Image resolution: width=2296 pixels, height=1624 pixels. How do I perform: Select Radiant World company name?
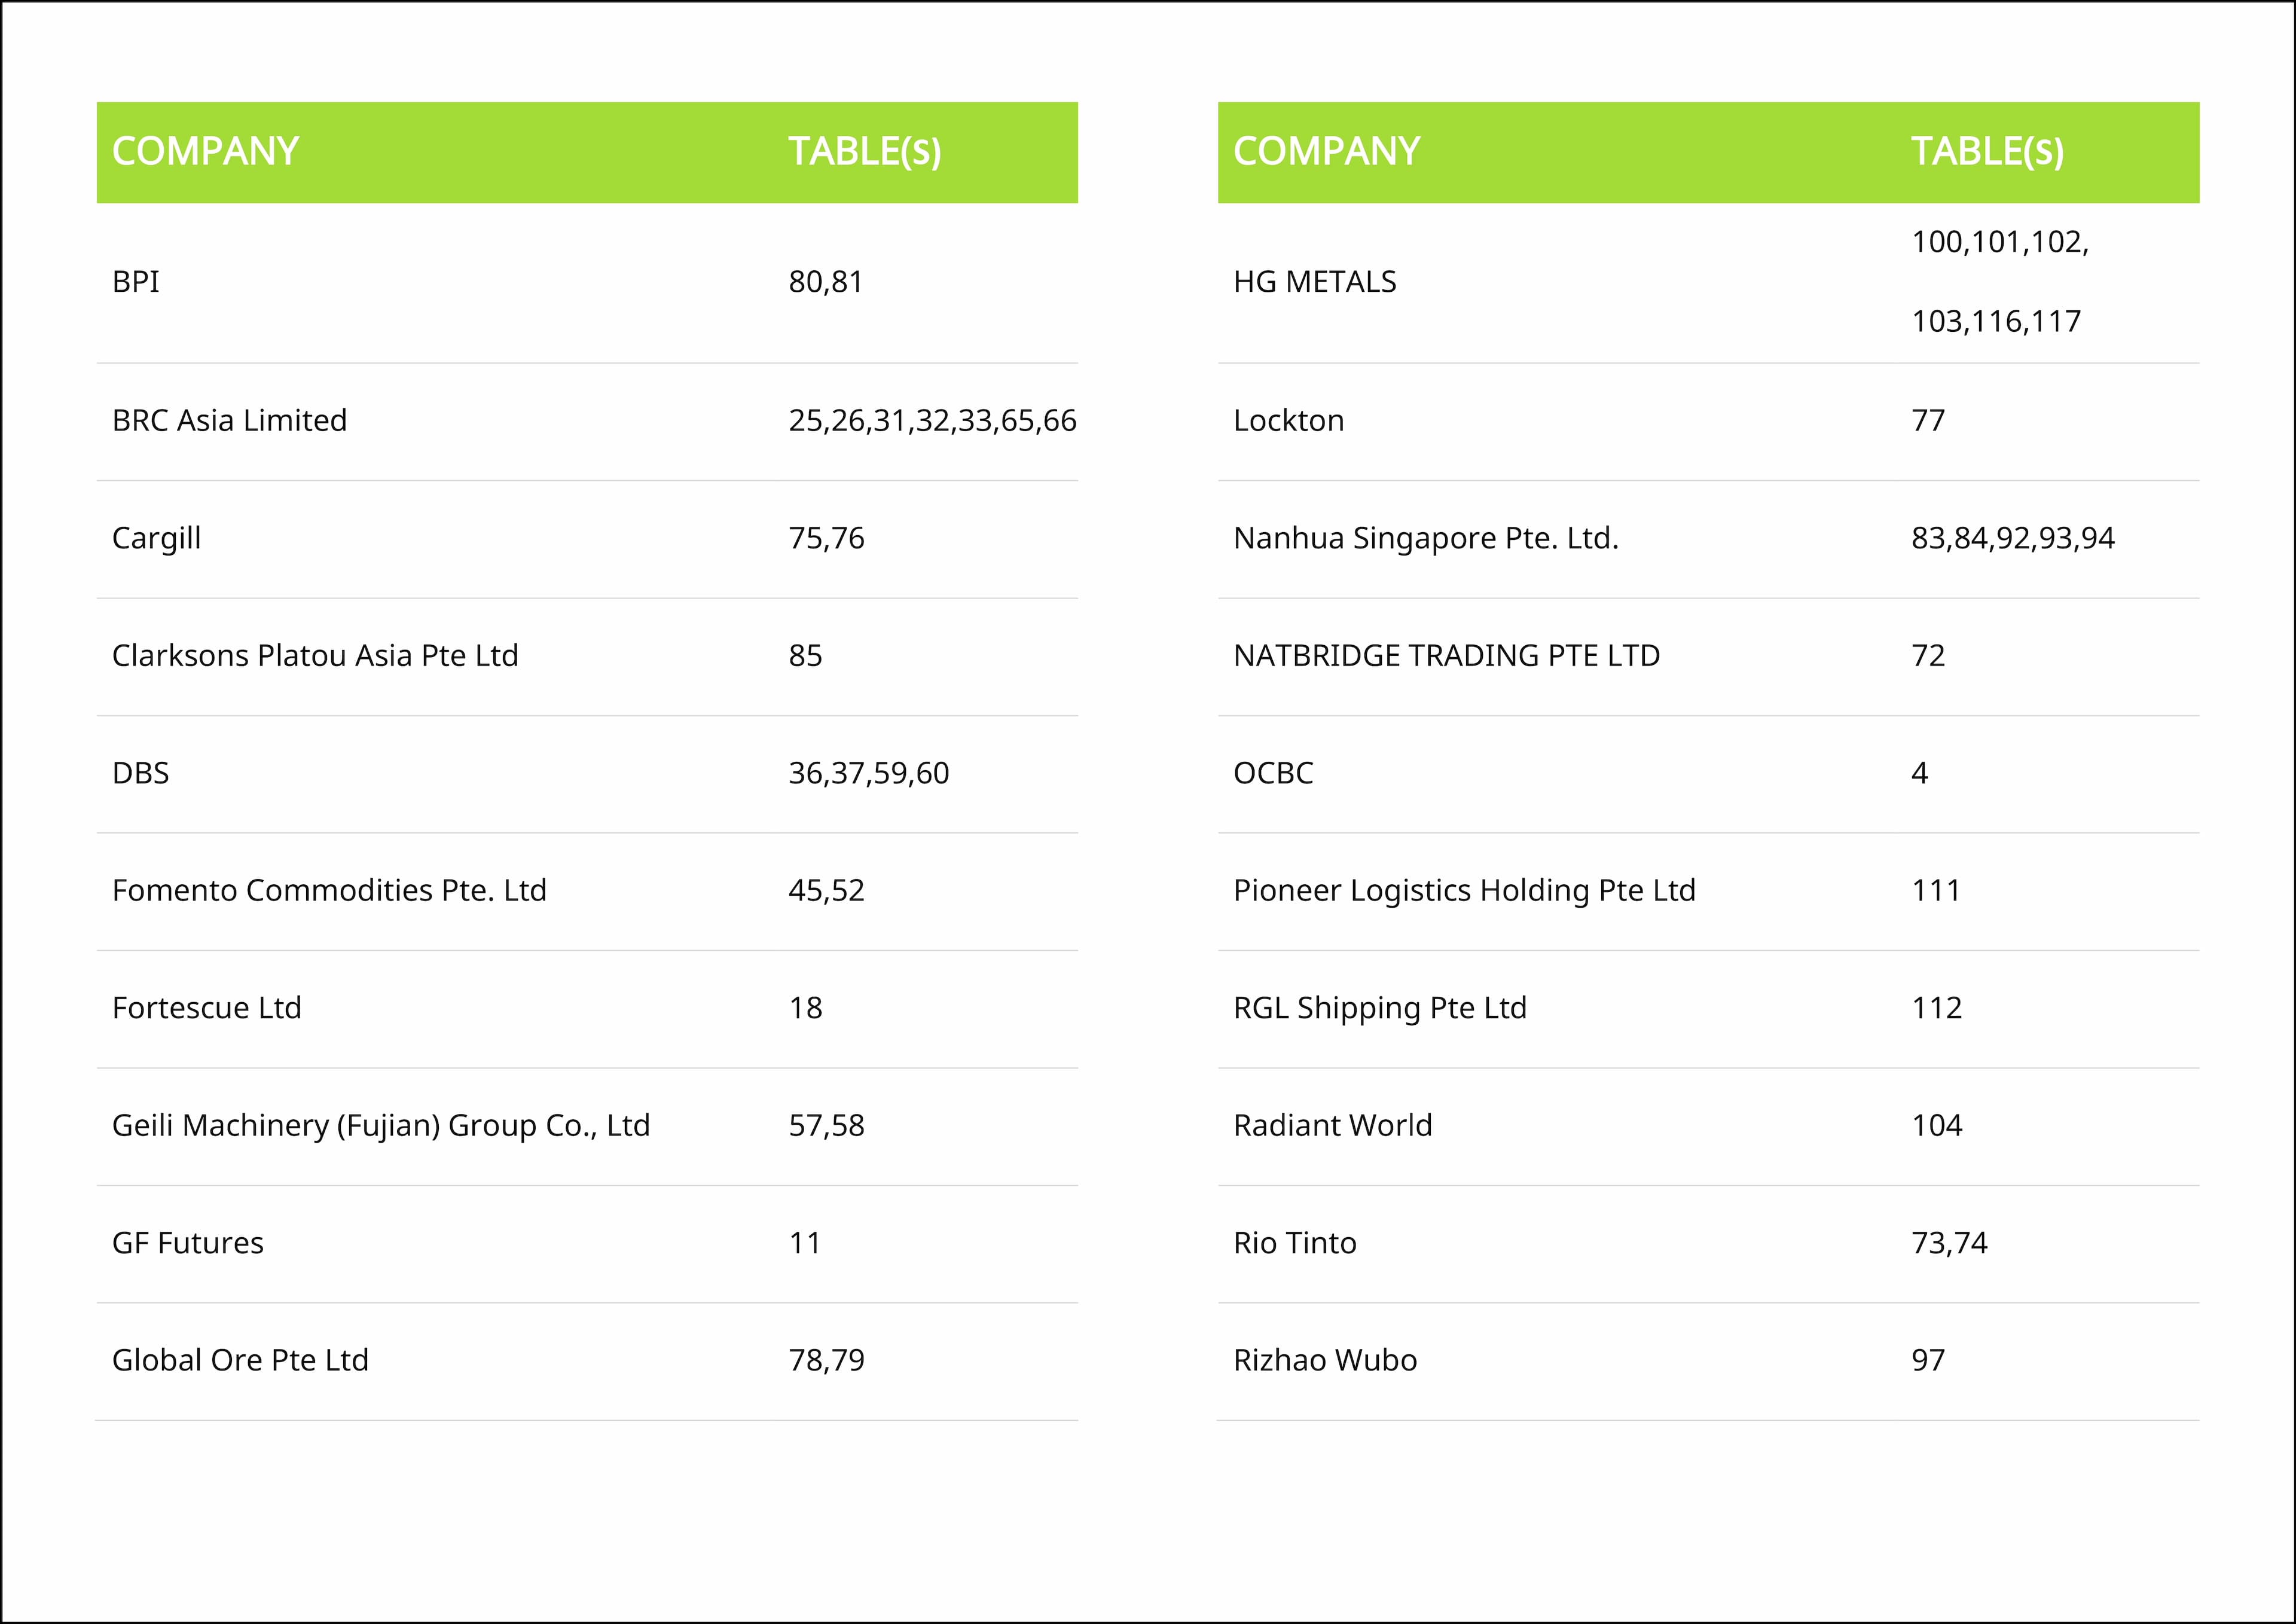[x=1333, y=1126]
